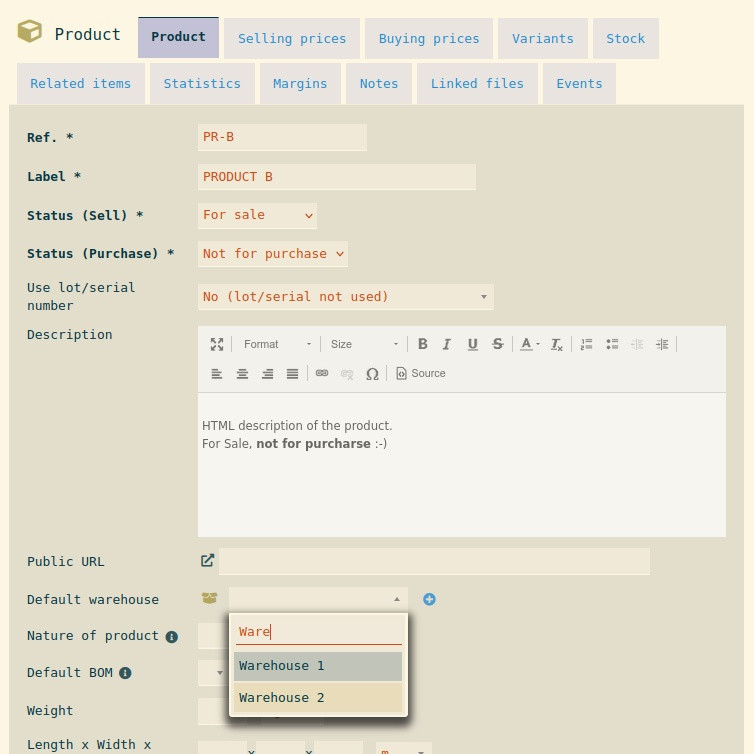
Task: Click the increase indent icon
Action: click(662, 344)
